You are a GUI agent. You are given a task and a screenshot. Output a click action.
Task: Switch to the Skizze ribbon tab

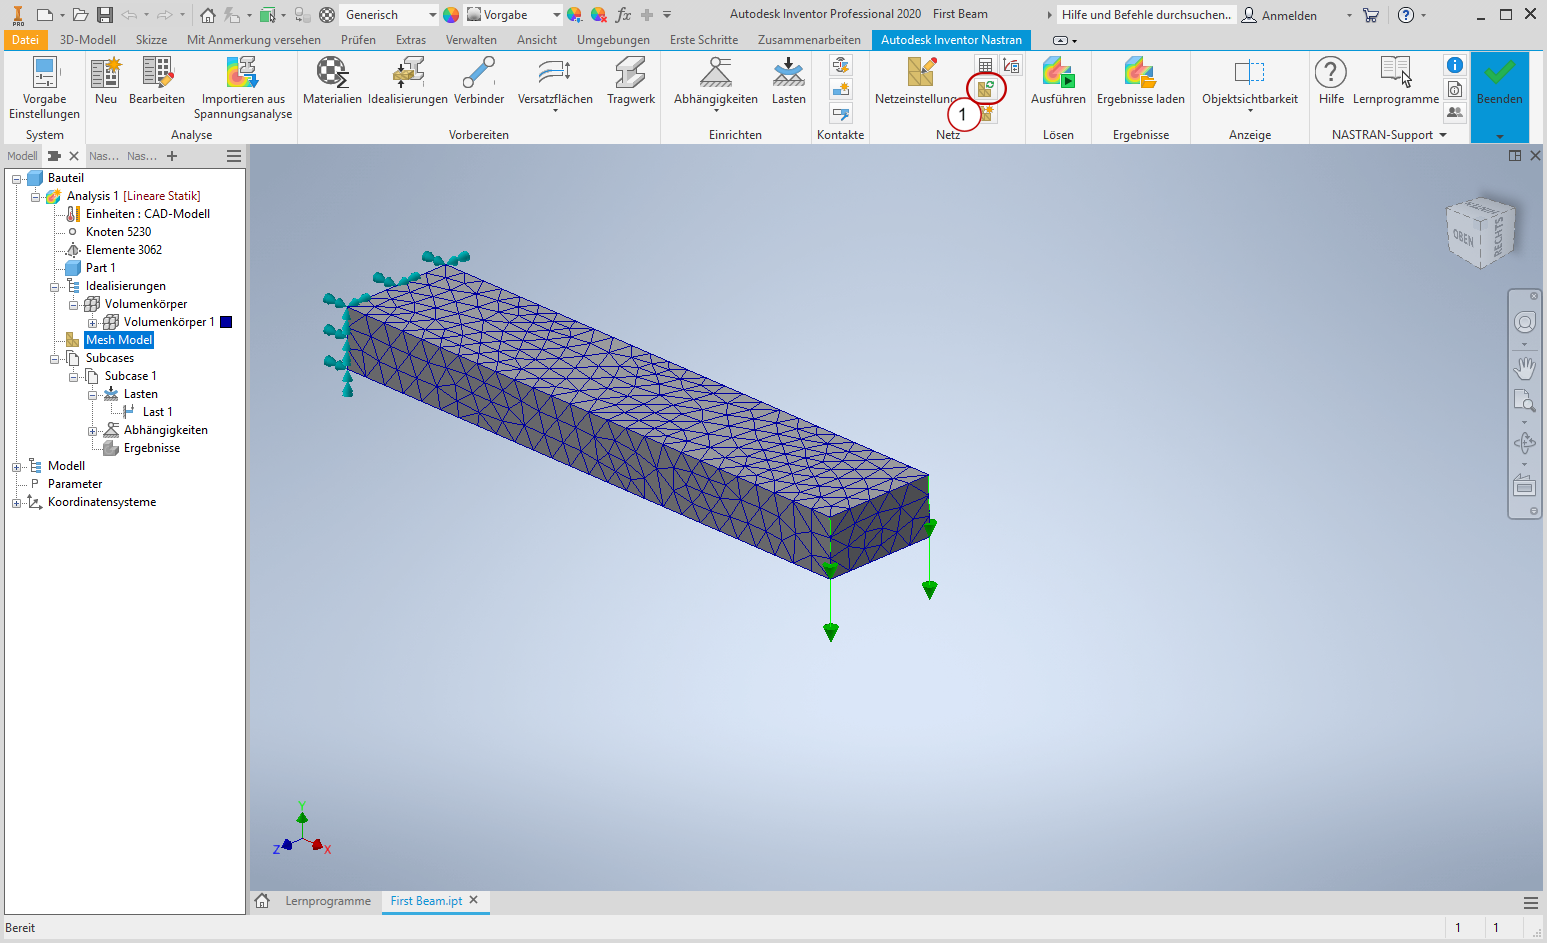click(151, 40)
